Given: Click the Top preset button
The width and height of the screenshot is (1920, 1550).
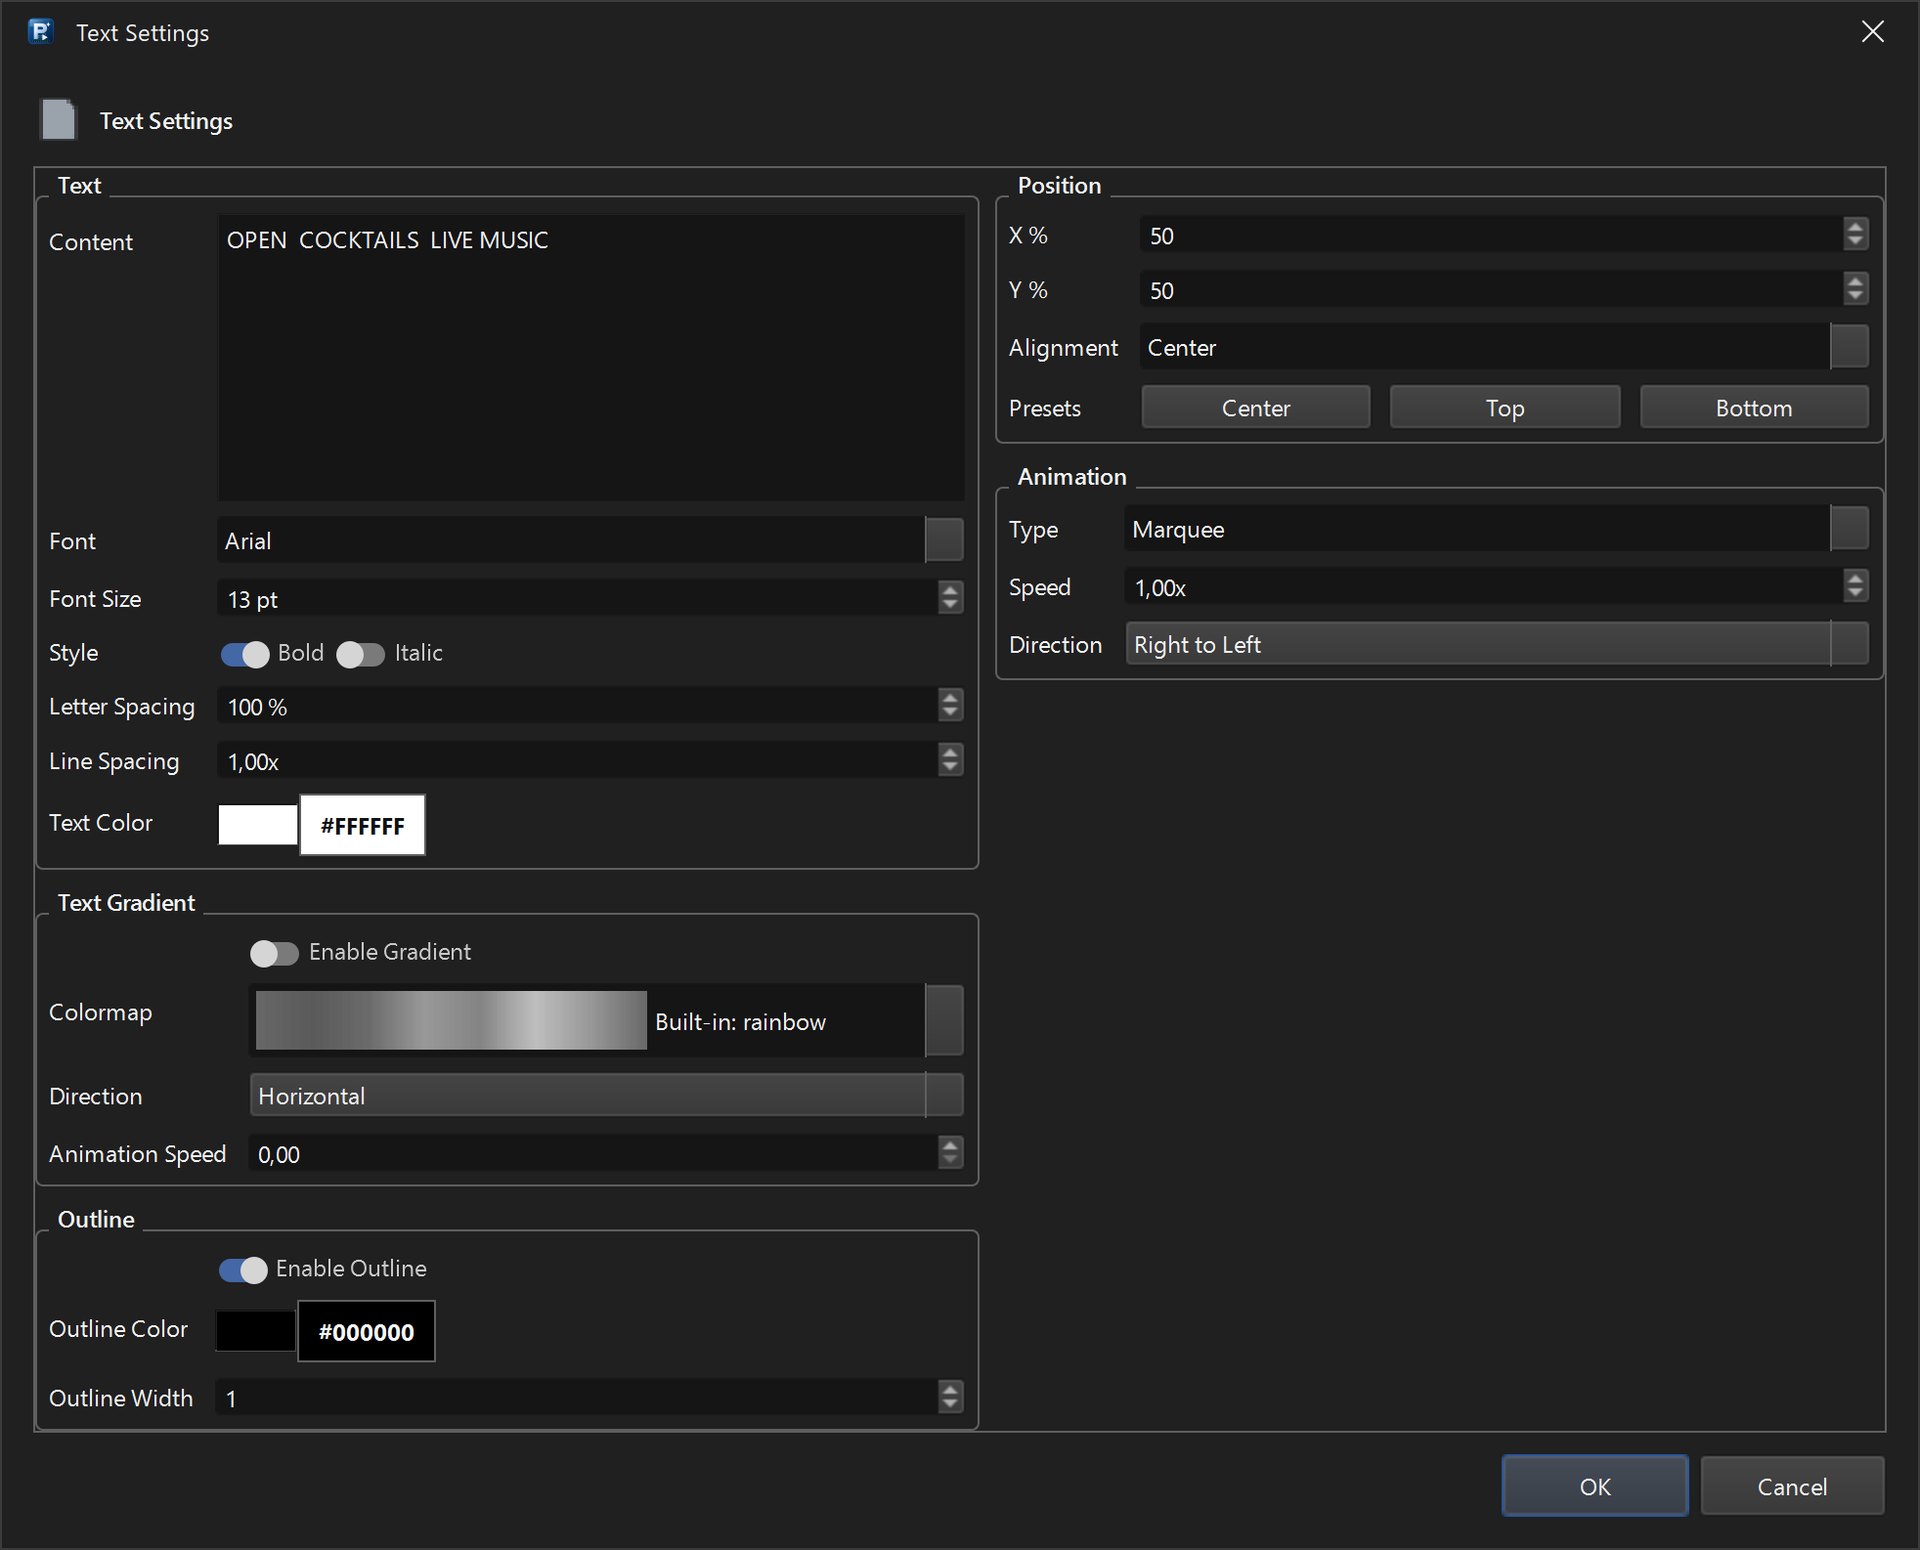Looking at the screenshot, I should click(x=1505, y=407).
